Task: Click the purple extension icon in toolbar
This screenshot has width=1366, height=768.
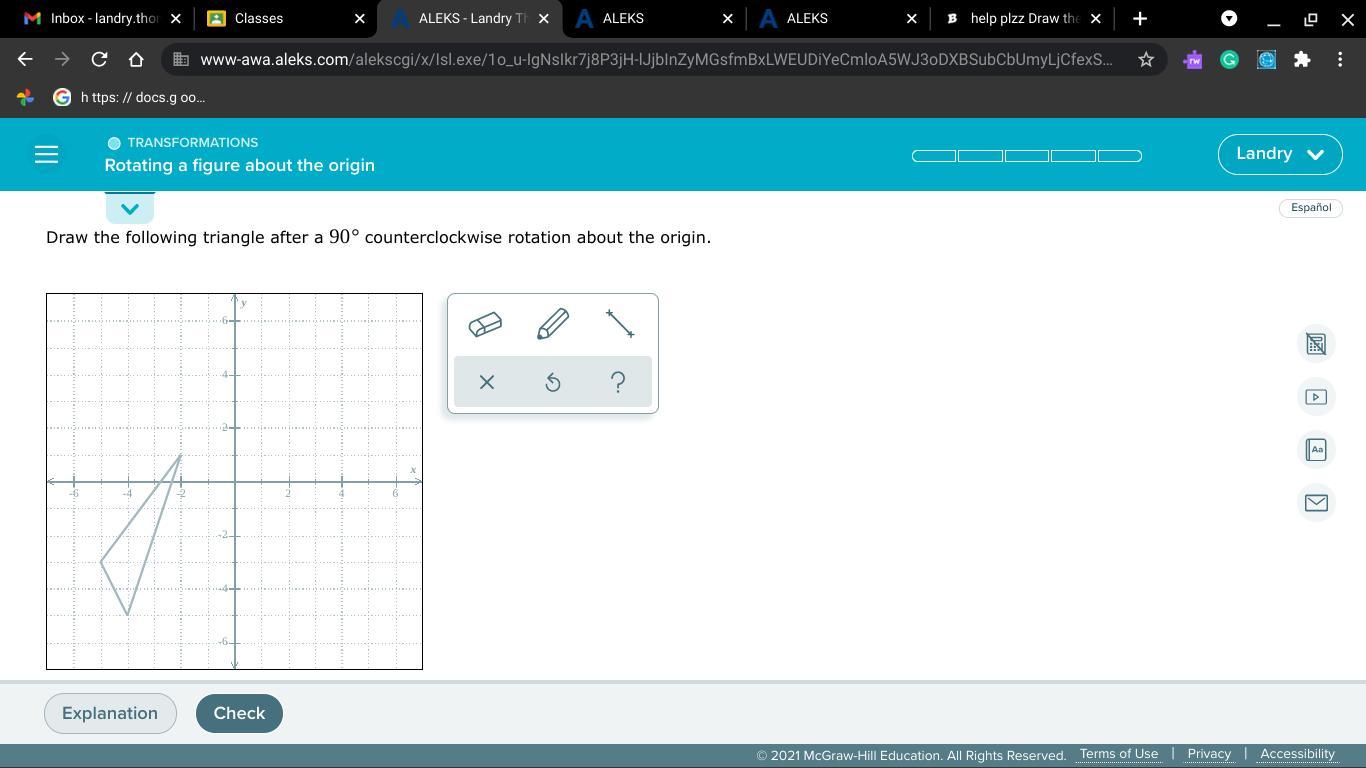Action: pos(1192,60)
